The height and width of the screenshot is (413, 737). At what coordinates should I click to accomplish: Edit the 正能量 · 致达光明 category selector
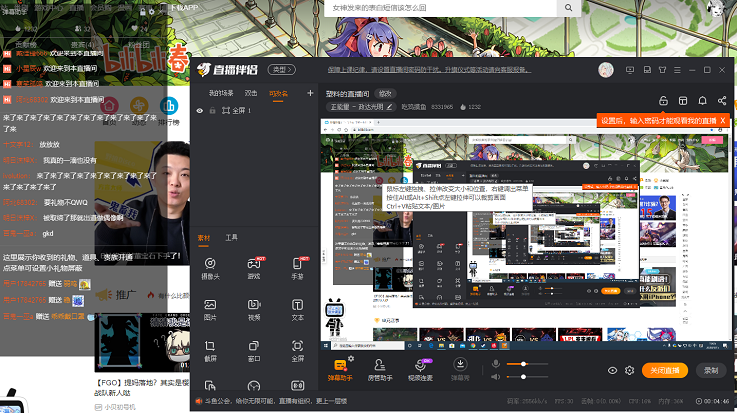click(x=358, y=106)
